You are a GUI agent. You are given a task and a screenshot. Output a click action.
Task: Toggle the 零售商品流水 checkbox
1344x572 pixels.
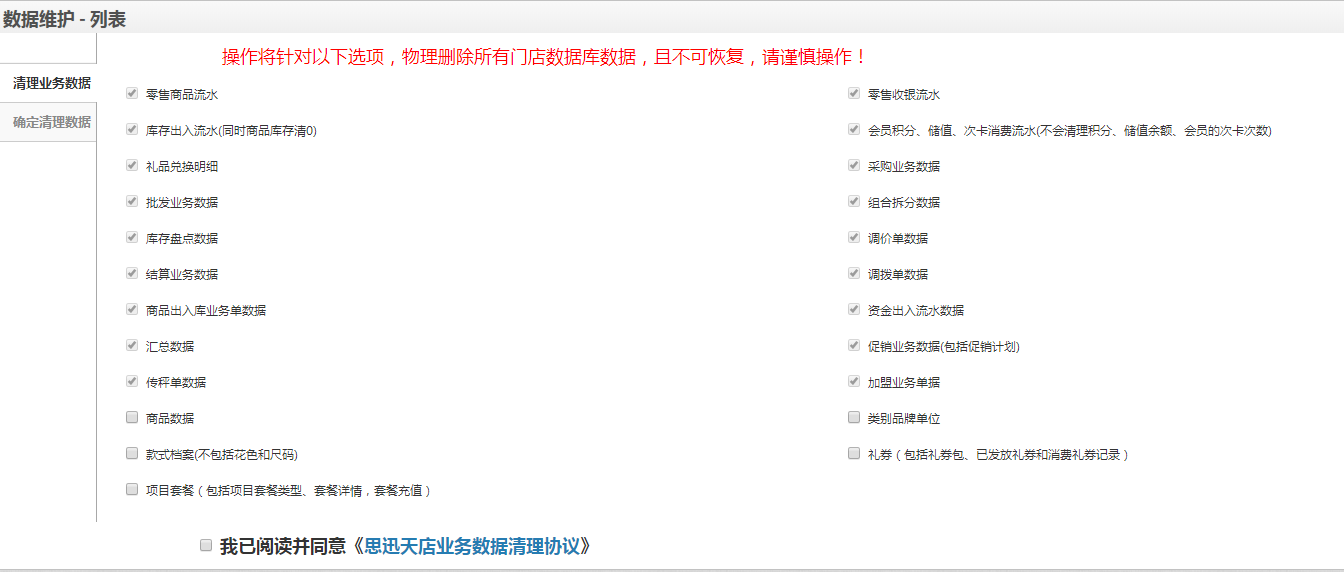pyautogui.click(x=132, y=93)
